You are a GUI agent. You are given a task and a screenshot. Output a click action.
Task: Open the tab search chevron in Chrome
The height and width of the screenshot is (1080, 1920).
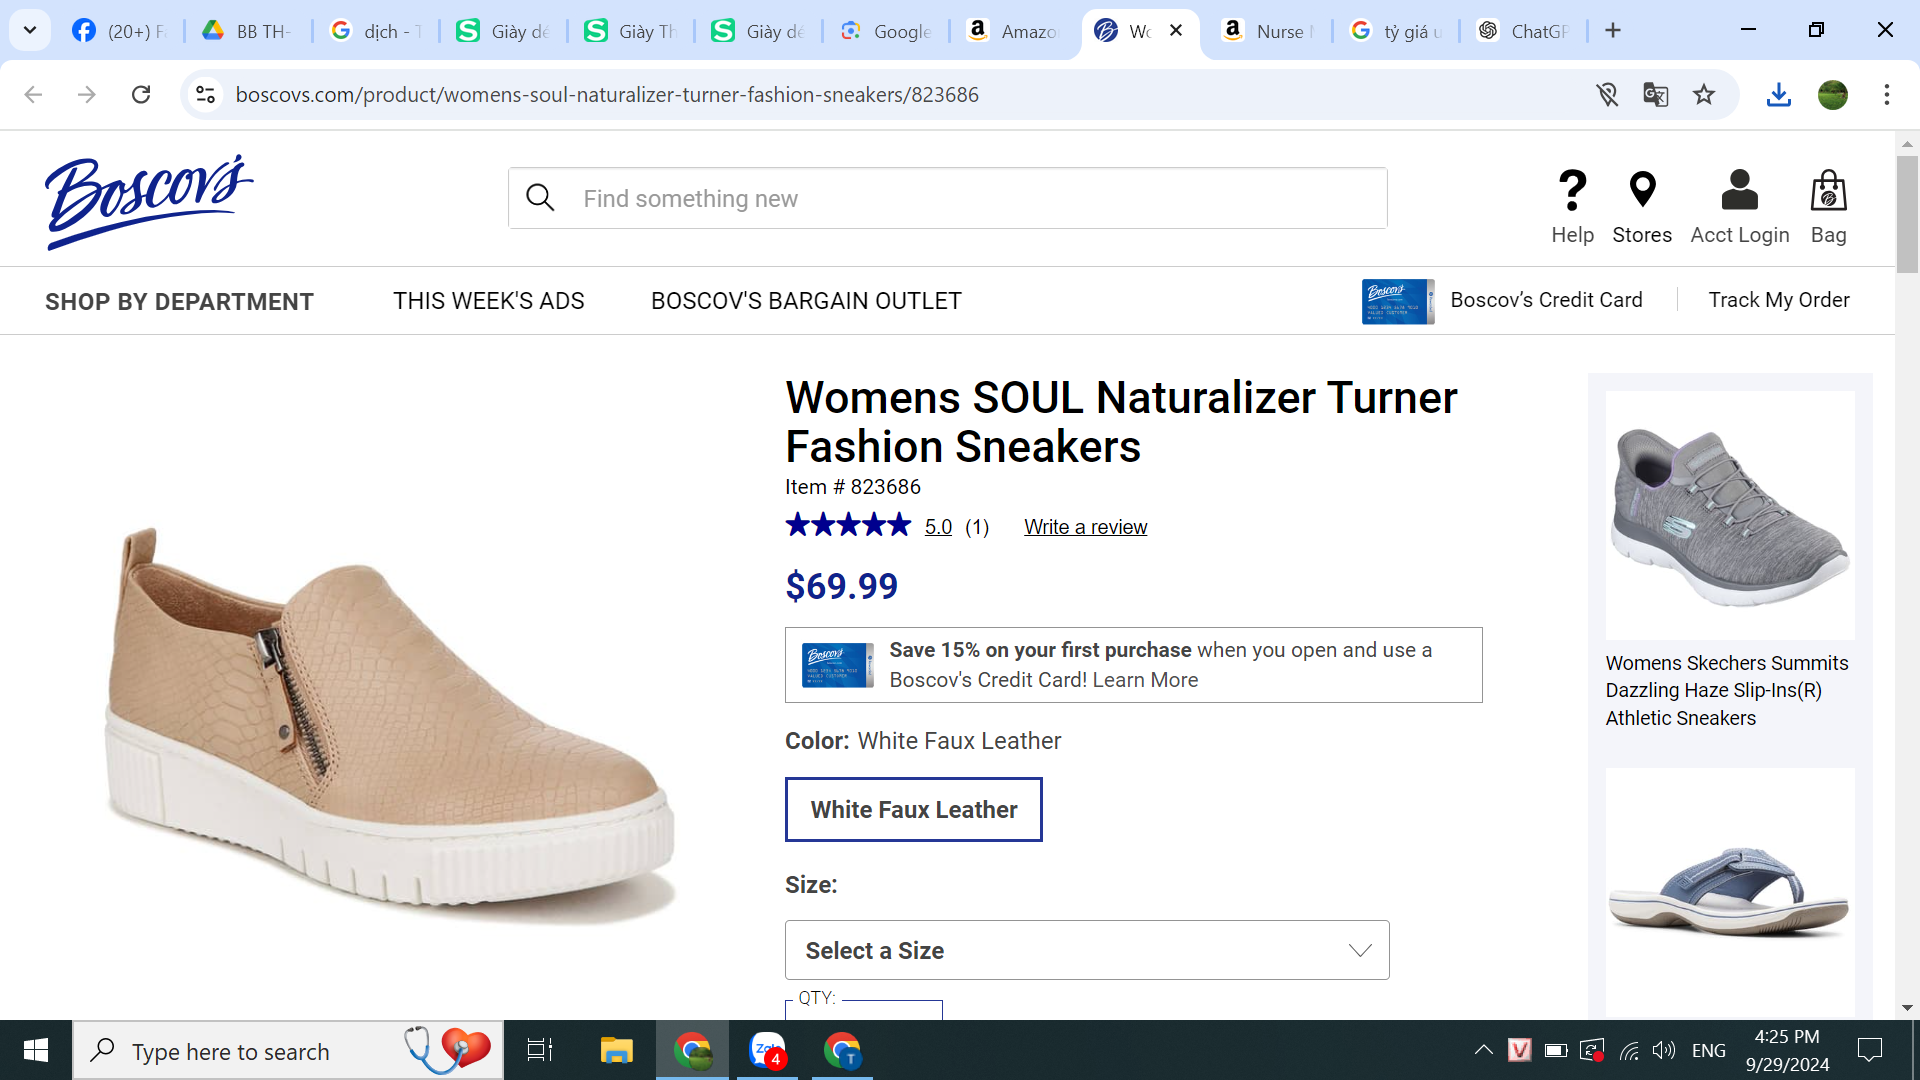(x=30, y=30)
